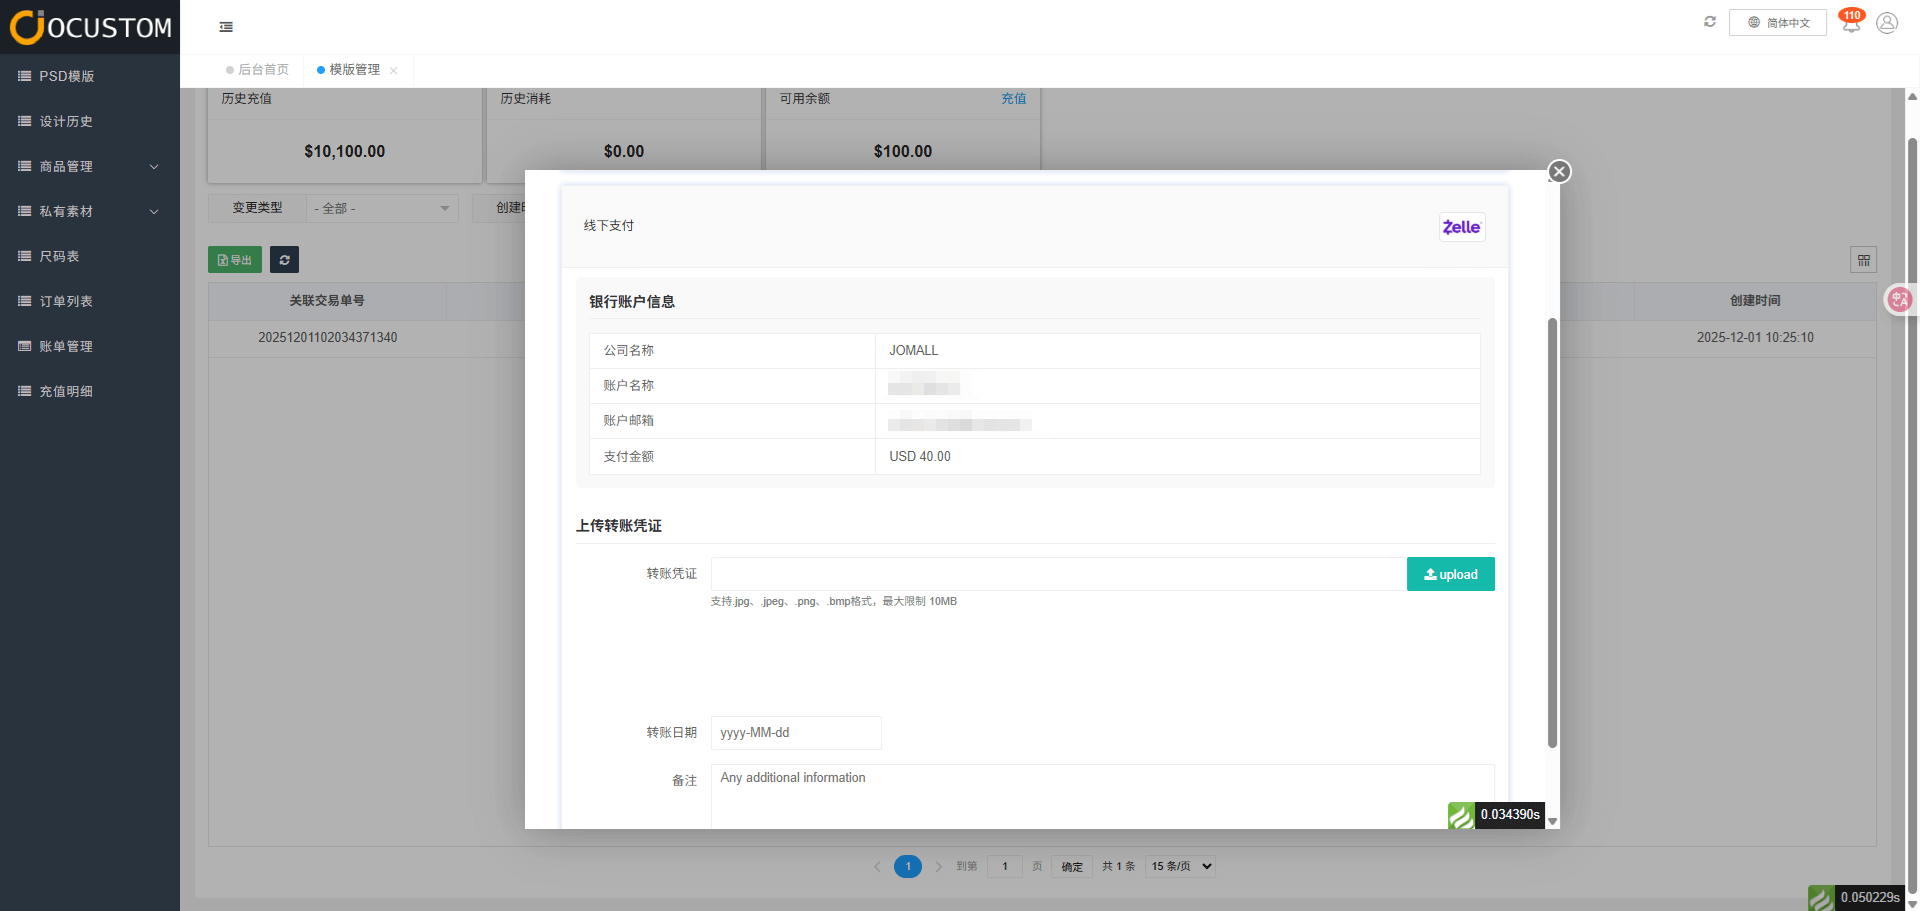
Task: Open the user profile avatar
Action: pos(1887,23)
